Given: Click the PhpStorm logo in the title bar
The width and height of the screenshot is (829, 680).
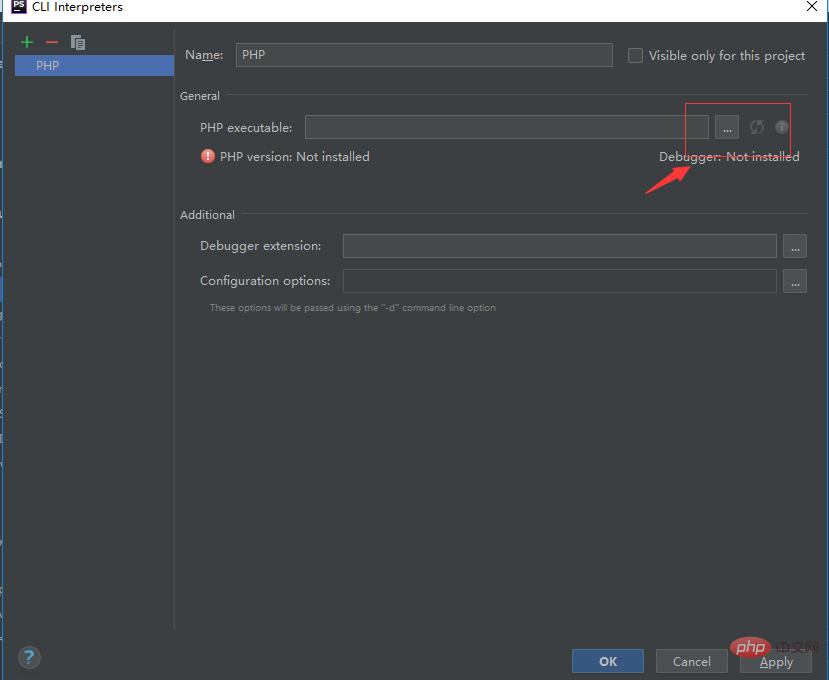Looking at the screenshot, I should click(x=17, y=7).
